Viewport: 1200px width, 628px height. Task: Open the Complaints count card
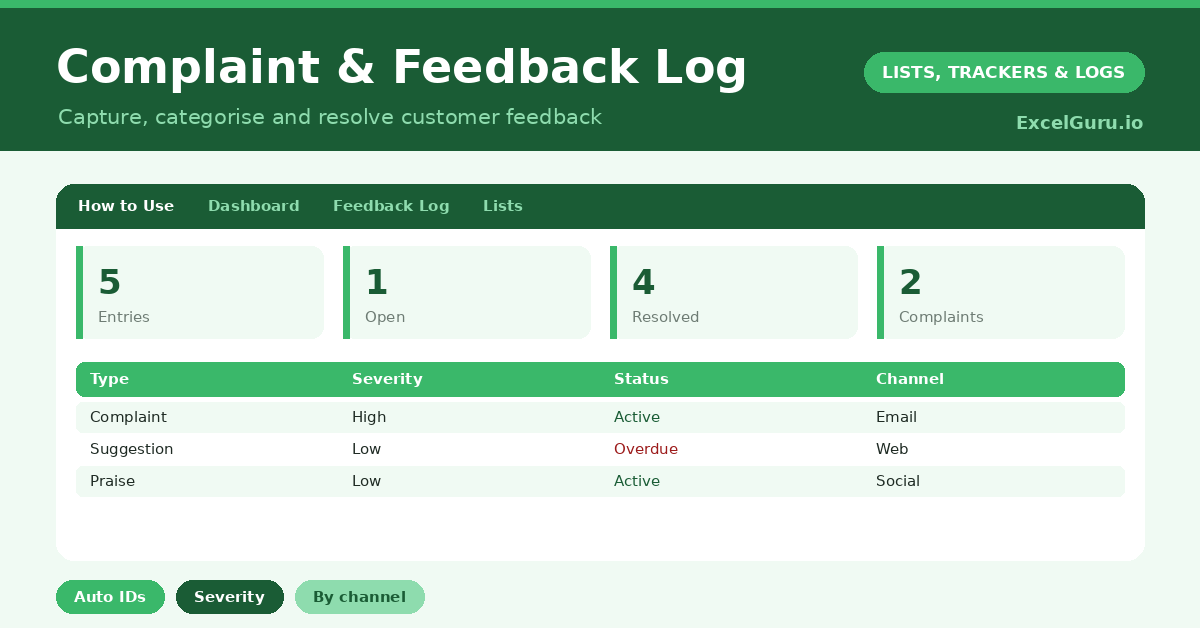[x=1001, y=292]
